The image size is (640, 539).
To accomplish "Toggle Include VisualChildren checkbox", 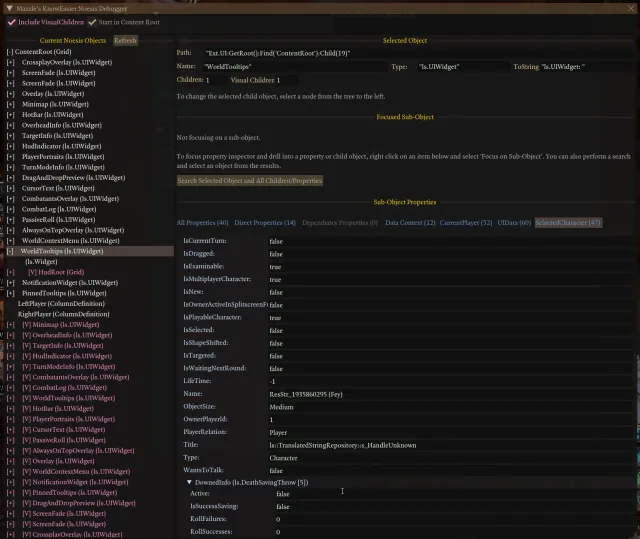I will click(x=12, y=22).
